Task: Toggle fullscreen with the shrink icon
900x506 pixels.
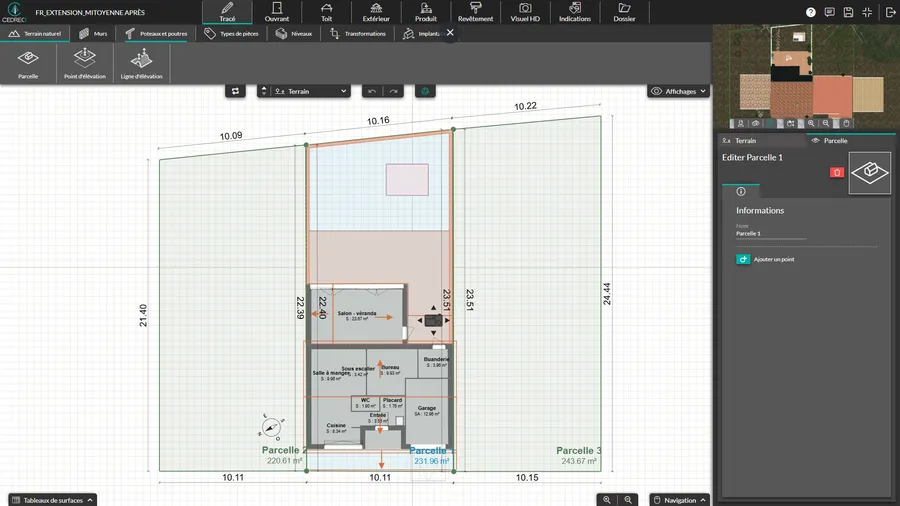Action: tap(867, 12)
